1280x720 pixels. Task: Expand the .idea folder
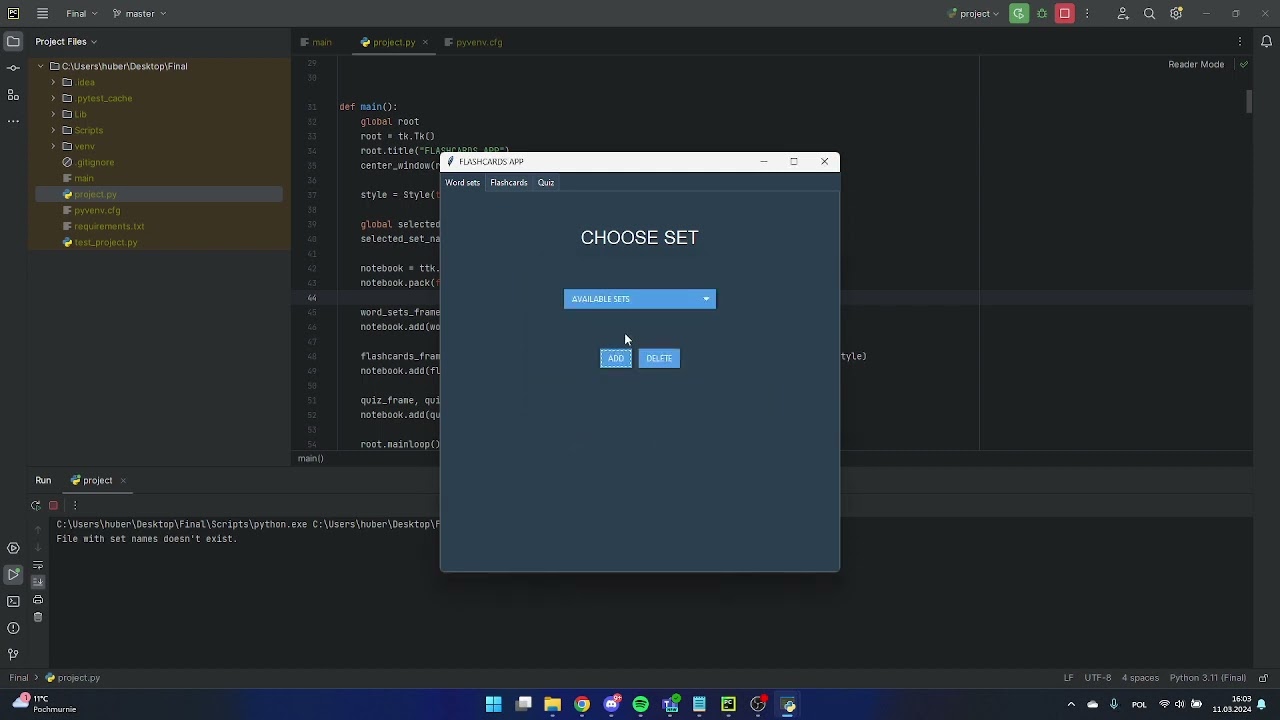coord(53,82)
